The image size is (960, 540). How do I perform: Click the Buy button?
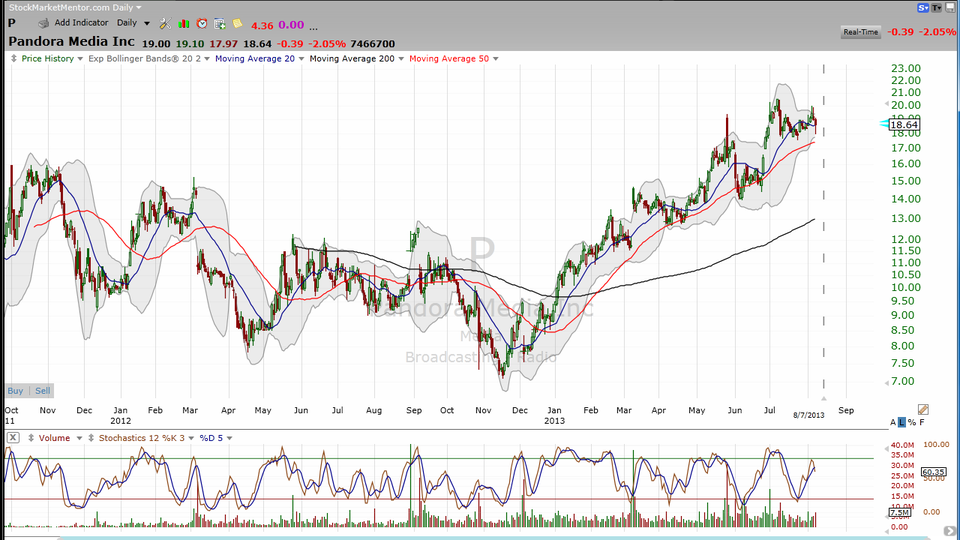(x=15, y=391)
